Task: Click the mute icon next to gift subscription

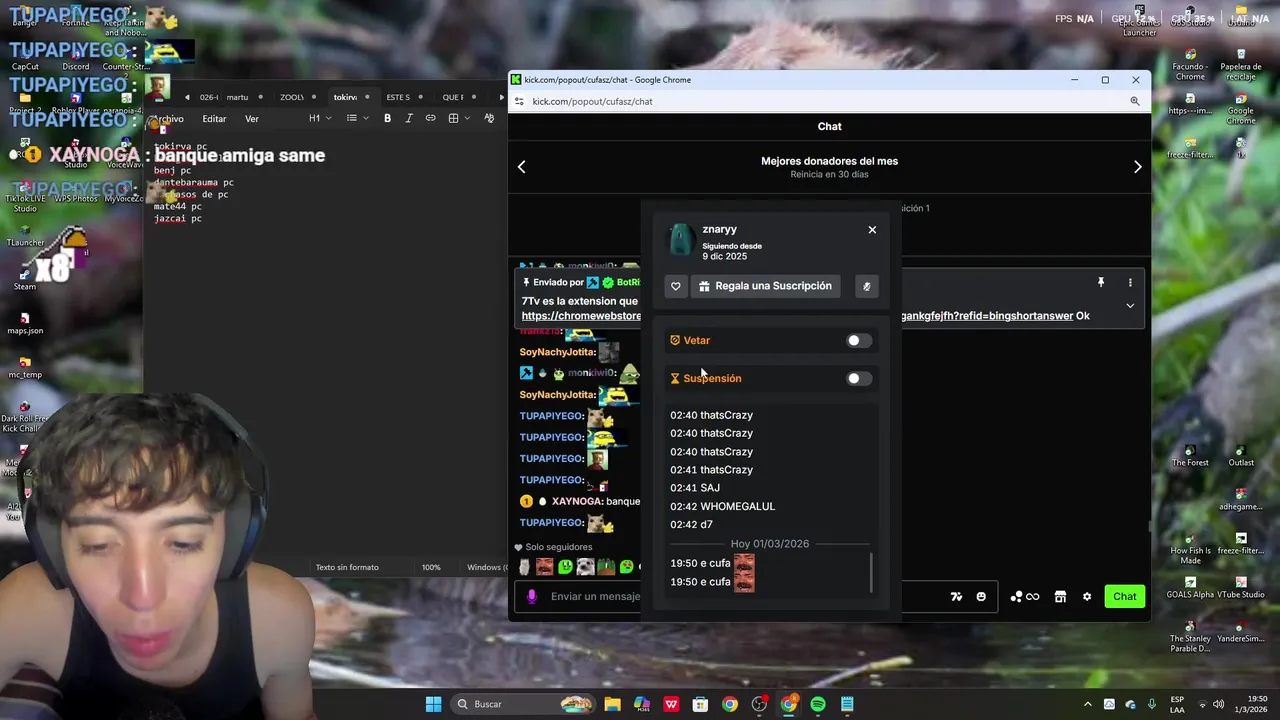Action: click(867, 286)
